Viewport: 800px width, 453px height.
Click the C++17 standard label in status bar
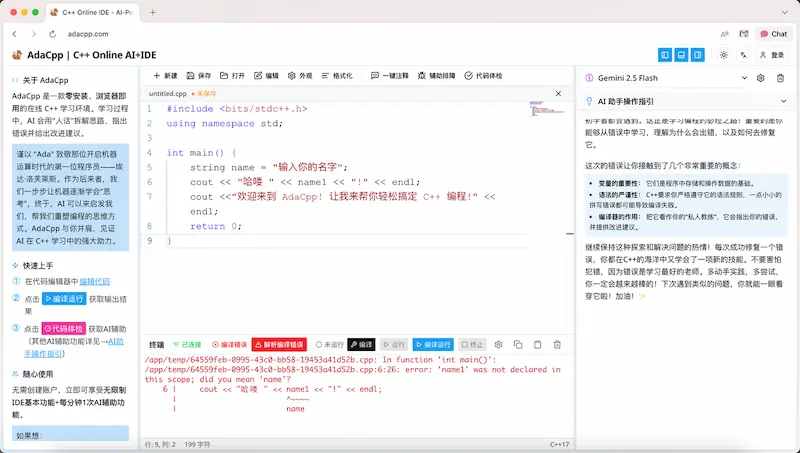coord(559,444)
